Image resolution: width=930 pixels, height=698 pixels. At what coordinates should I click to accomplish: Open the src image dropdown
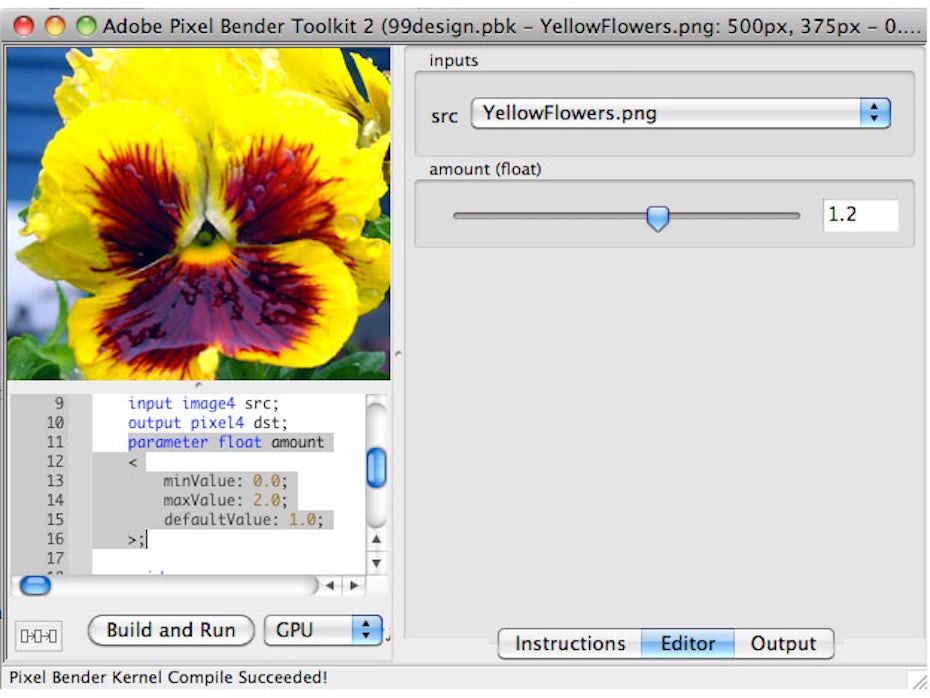pyautogui.click(x=680, y=114)
